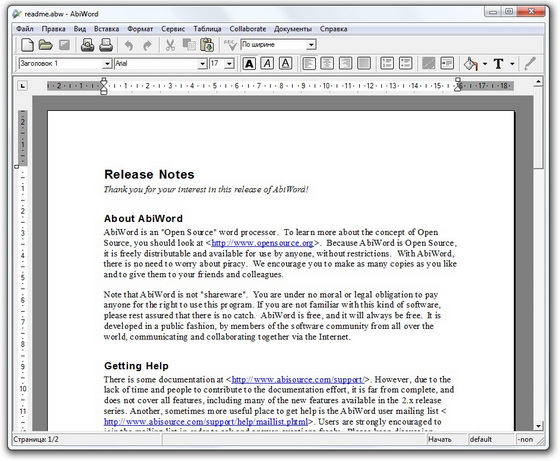Click 'default' in the status bar

[x=481, y=439]
